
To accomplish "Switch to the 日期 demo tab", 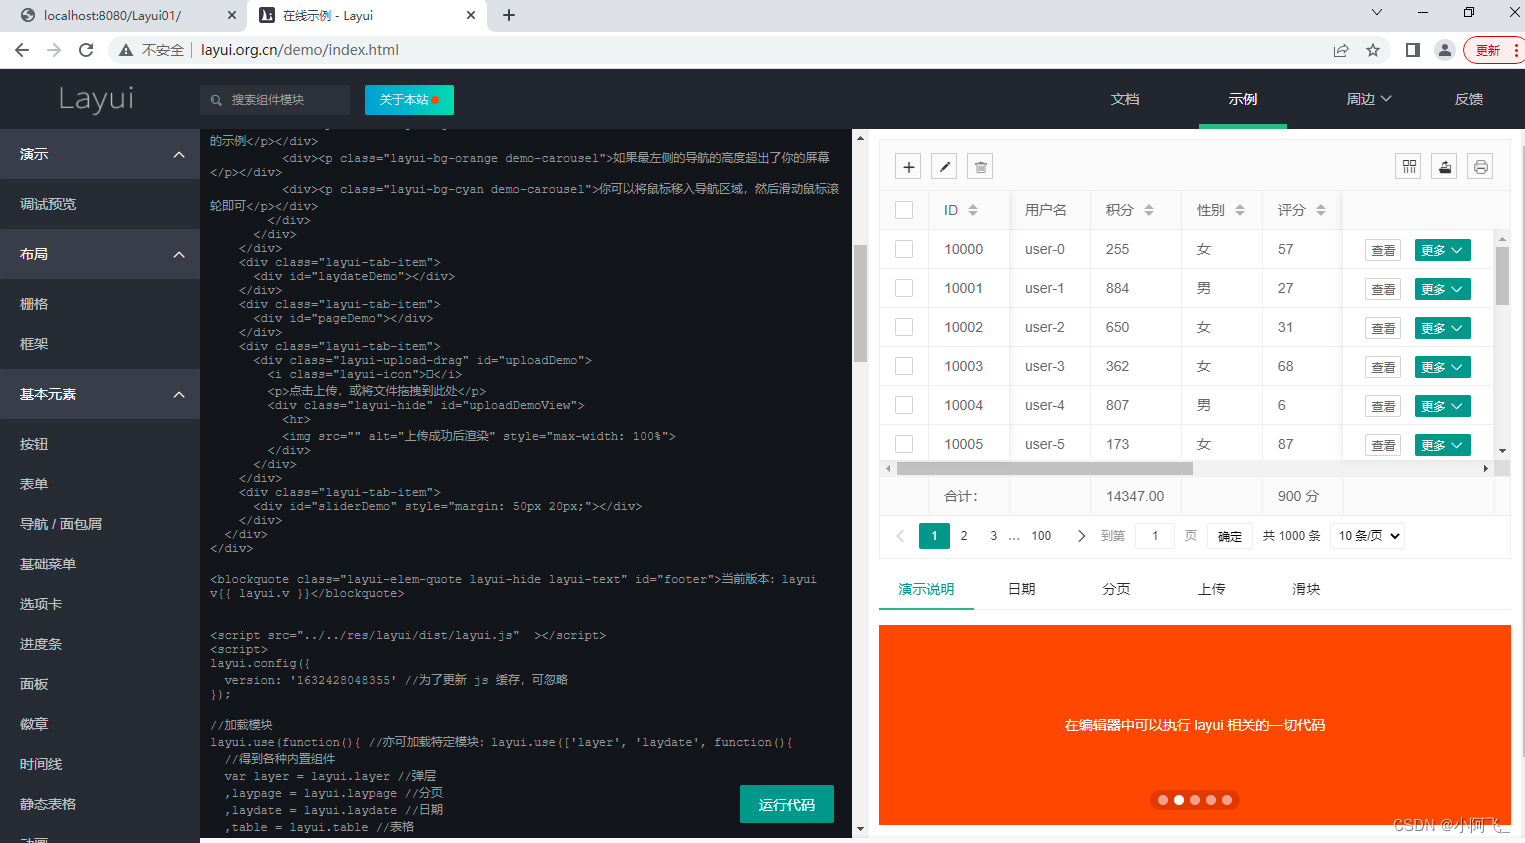I will coord(1021,589).
